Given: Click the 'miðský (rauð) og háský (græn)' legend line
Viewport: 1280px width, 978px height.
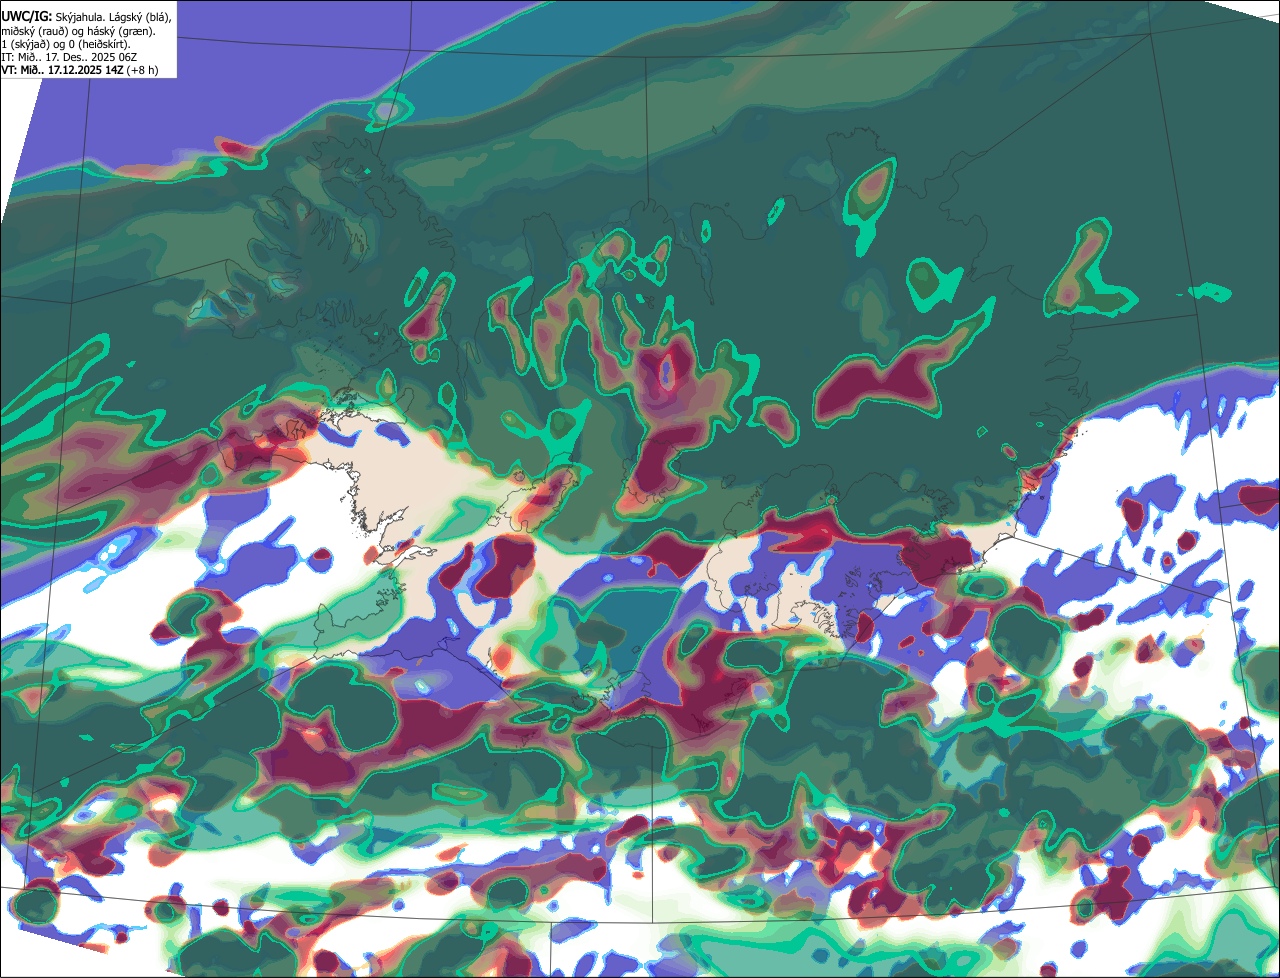Looking at the screenshot, I should [x=79, y=31].
